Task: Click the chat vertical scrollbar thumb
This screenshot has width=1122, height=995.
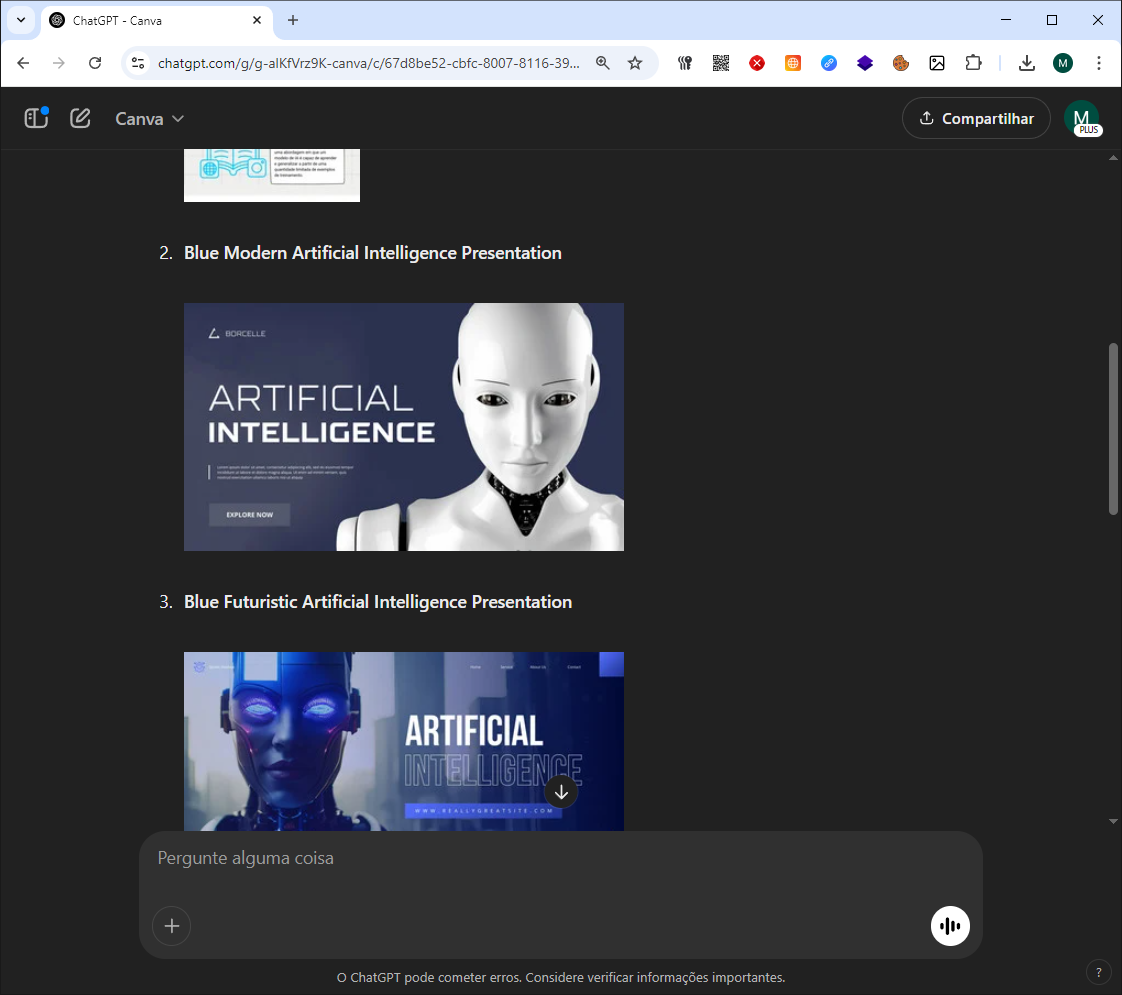Action: [x=1113, y=428]
